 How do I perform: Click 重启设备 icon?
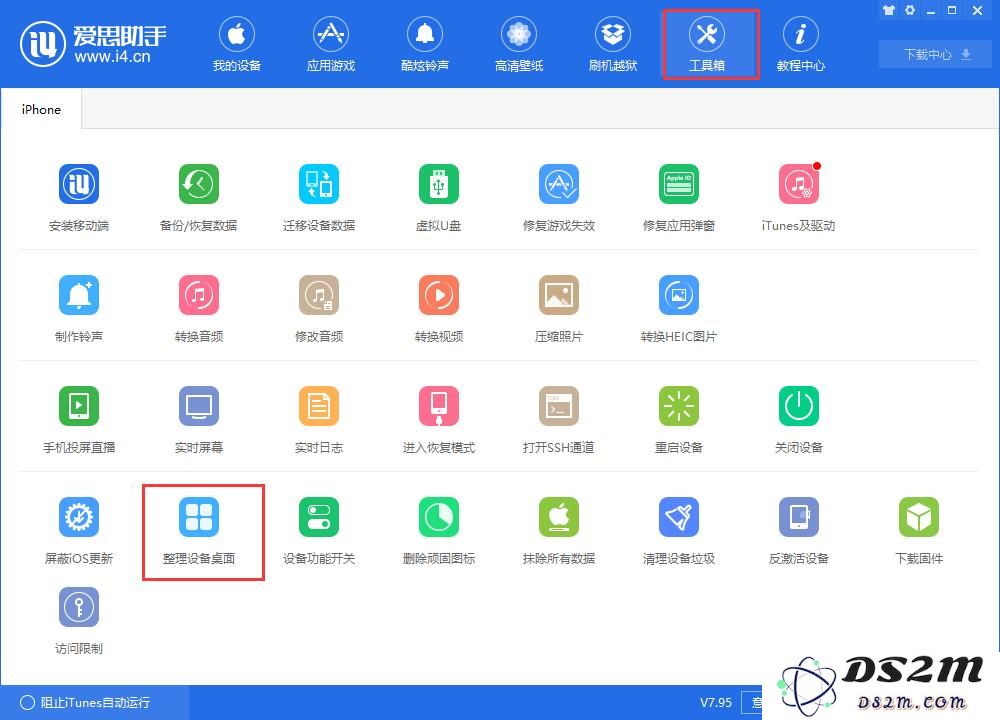coord(679,406)
